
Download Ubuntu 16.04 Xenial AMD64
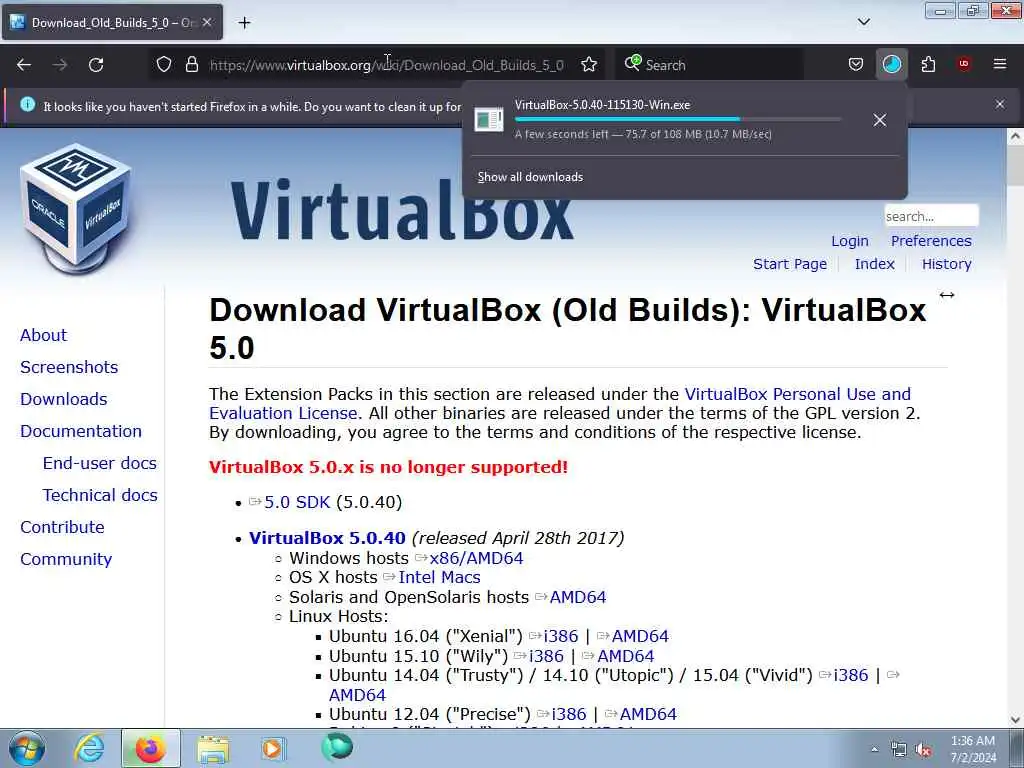tap(640, 636)
